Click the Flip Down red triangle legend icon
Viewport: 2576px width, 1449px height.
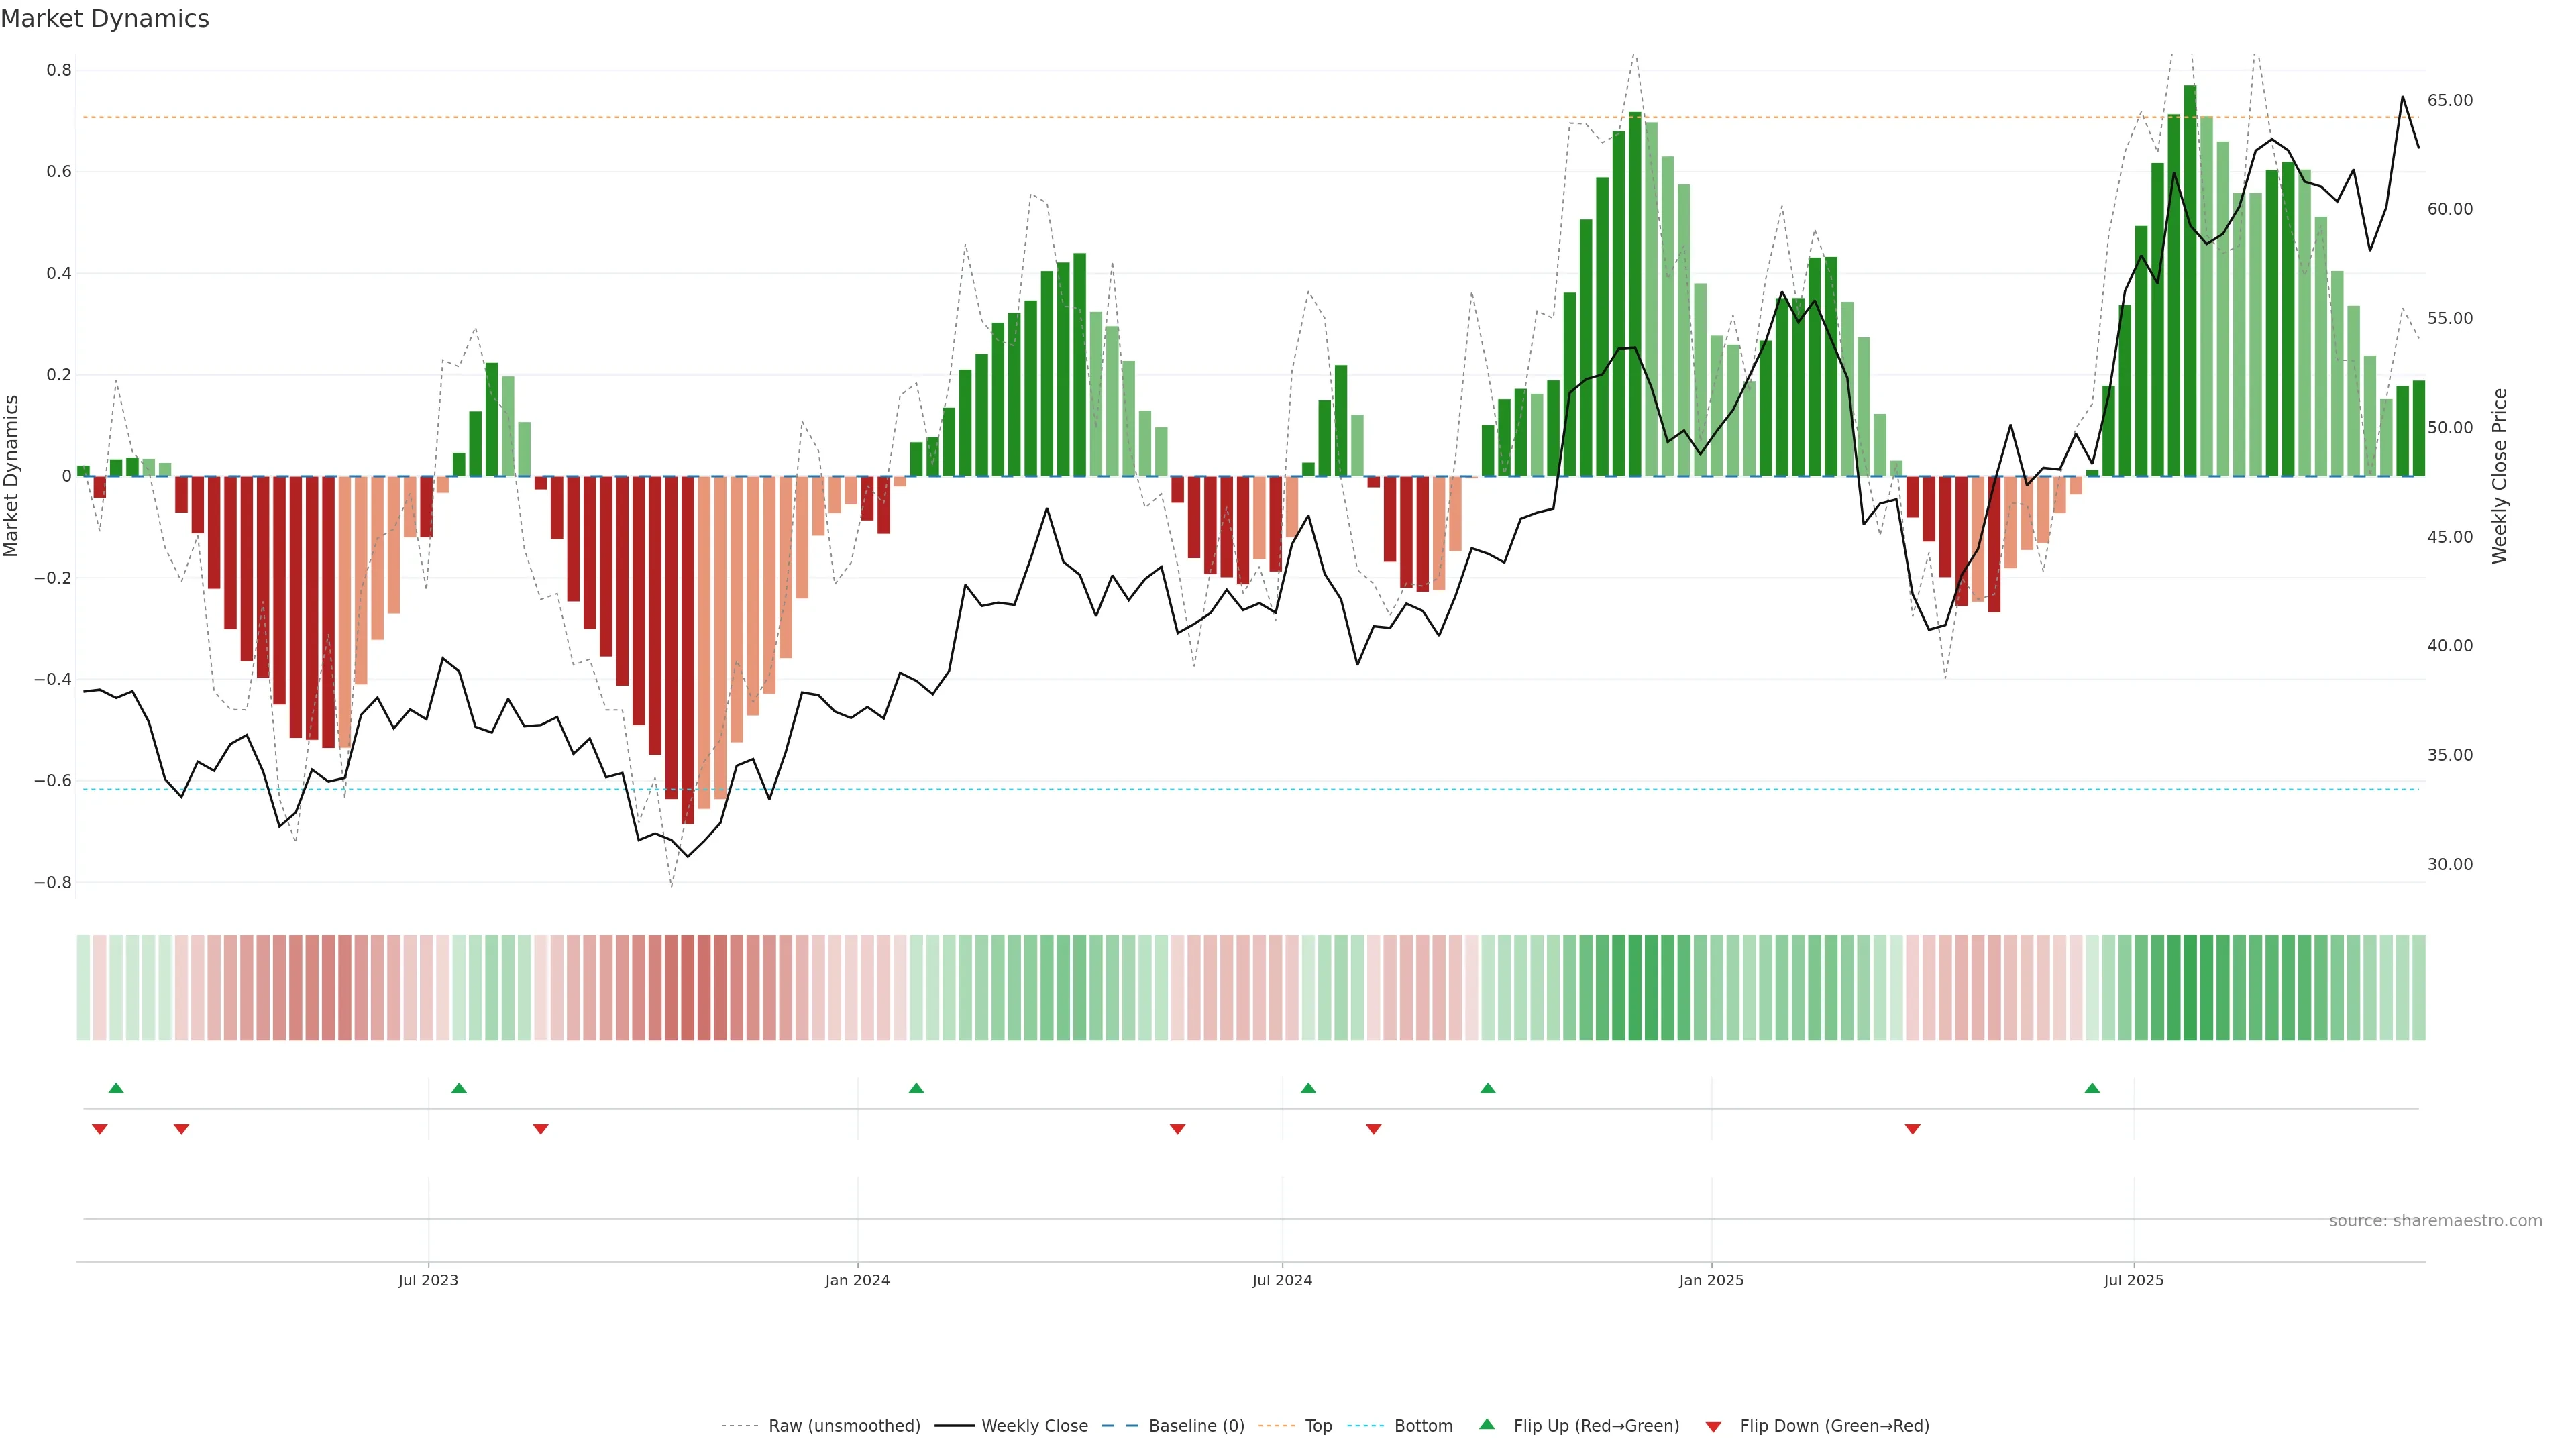pyautogui.click(x=1713, y=1426)
